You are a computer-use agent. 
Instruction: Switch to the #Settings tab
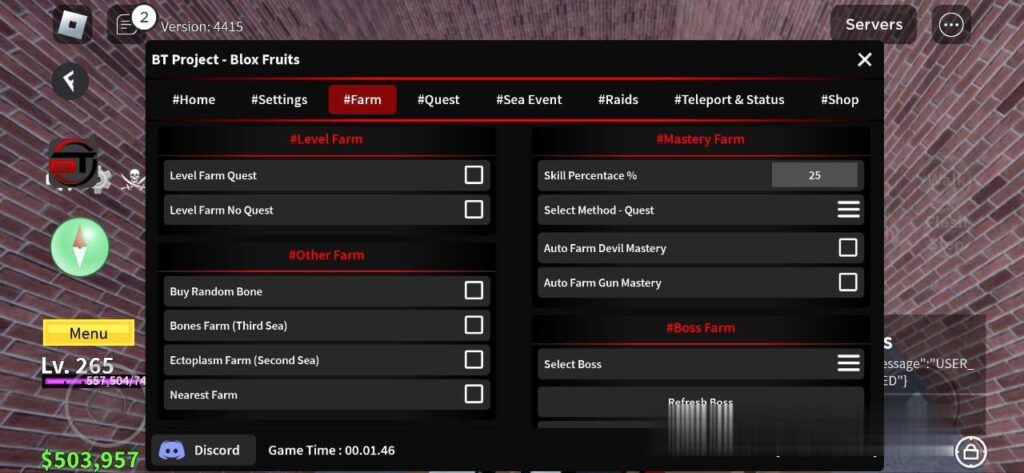pyautogui.click(x=279, y=99)
